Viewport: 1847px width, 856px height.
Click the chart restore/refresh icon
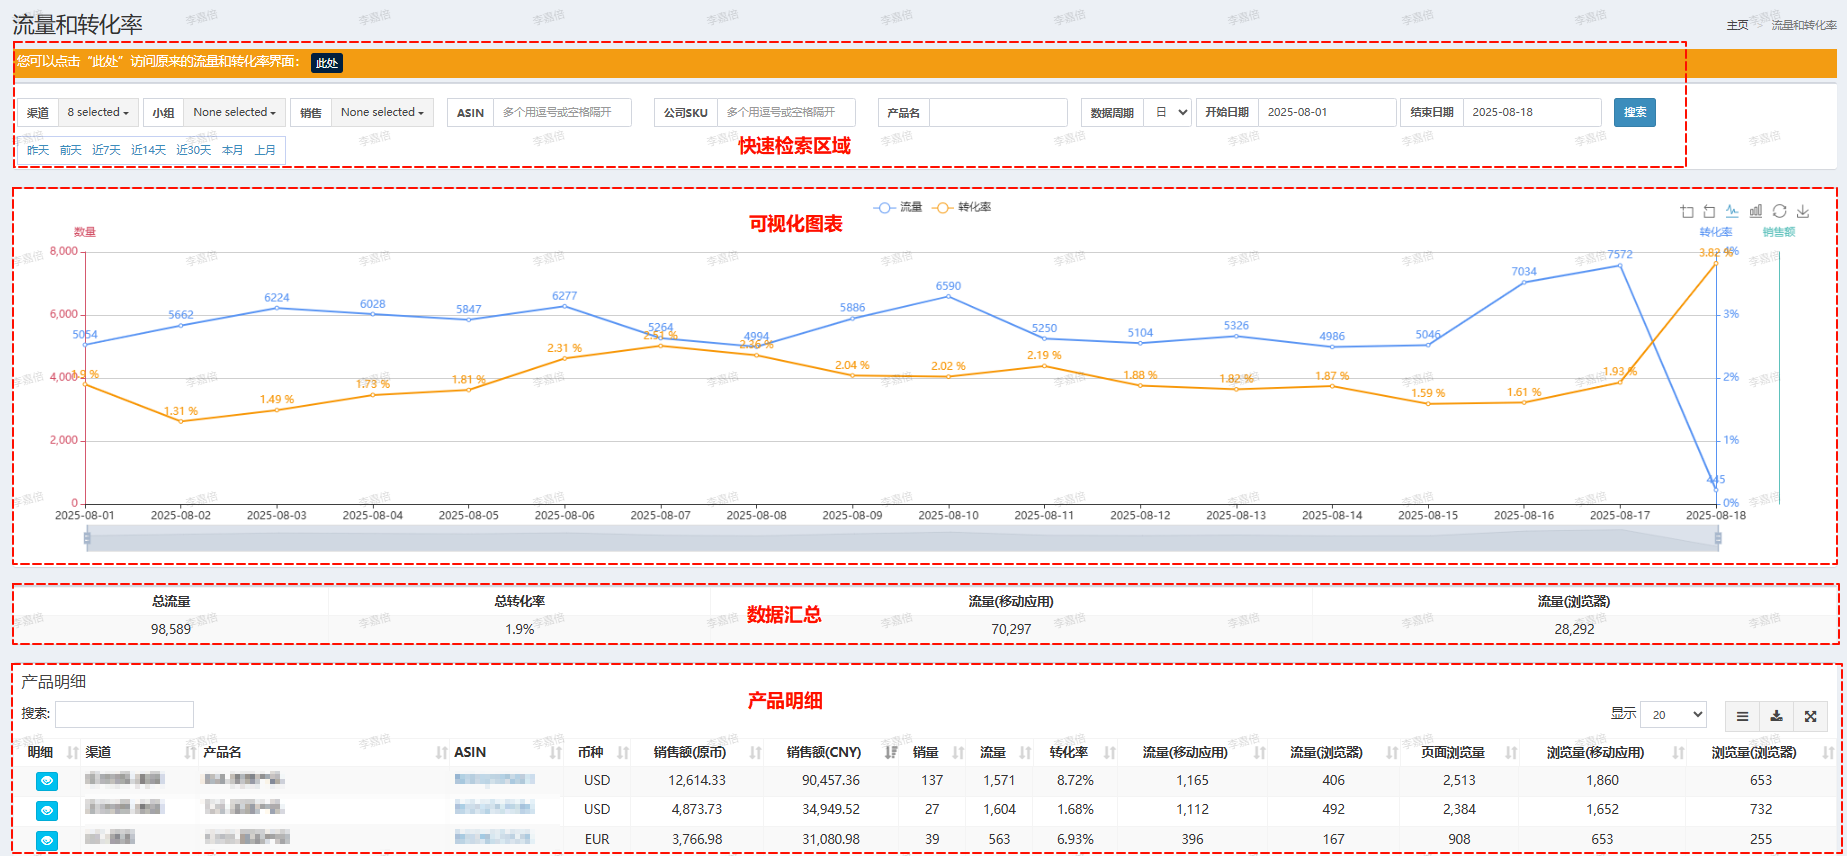[x=1779, y=211]
